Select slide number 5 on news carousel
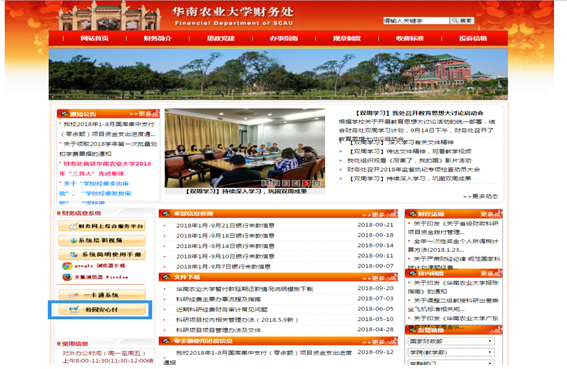567x369 pixels. point(306,183)
